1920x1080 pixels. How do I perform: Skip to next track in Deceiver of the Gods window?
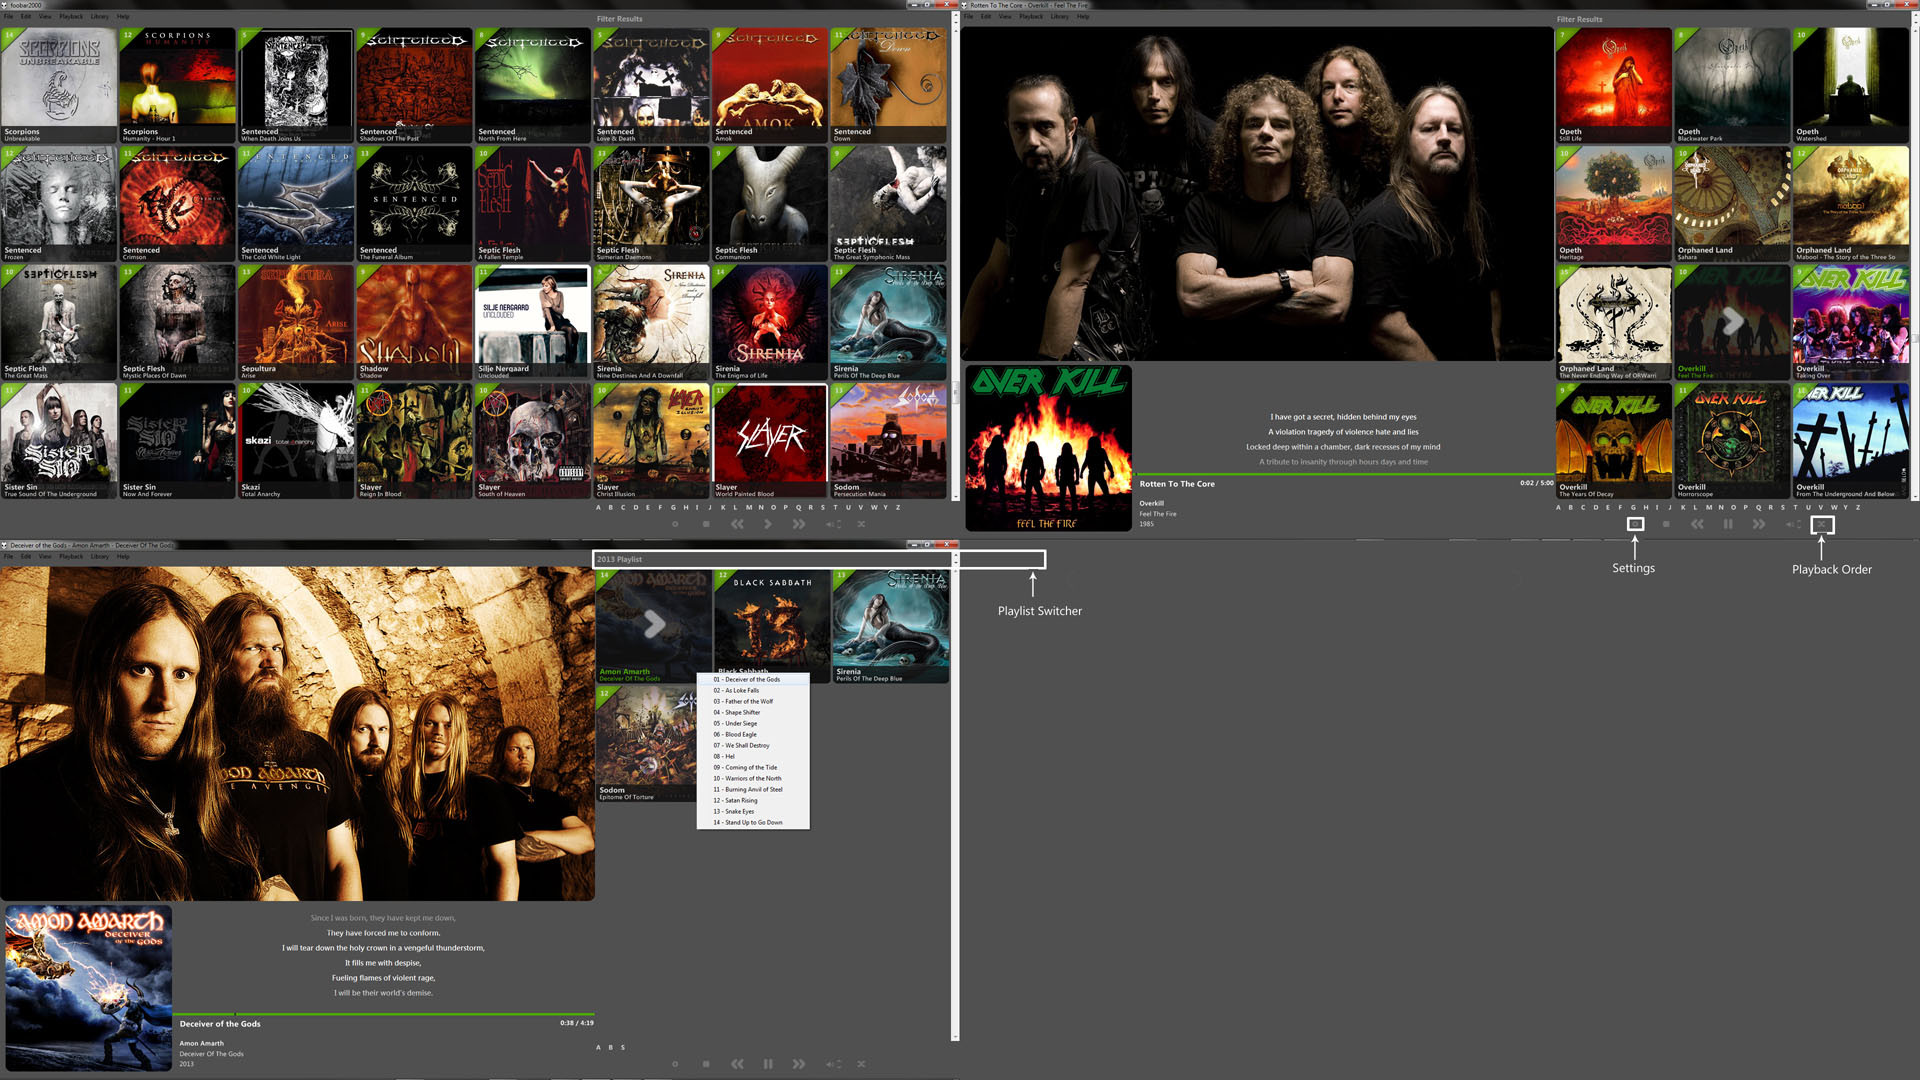pyautogui.click(x=799, y=1064)
